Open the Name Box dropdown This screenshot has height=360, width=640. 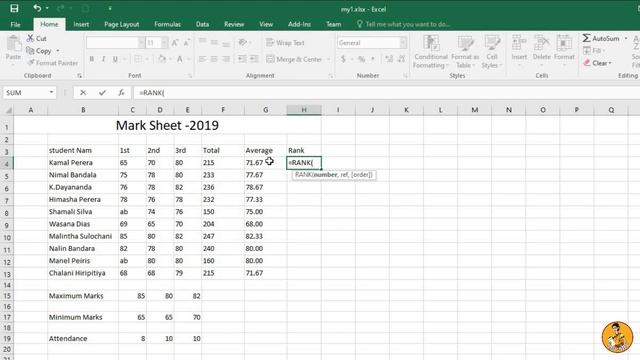51,93
